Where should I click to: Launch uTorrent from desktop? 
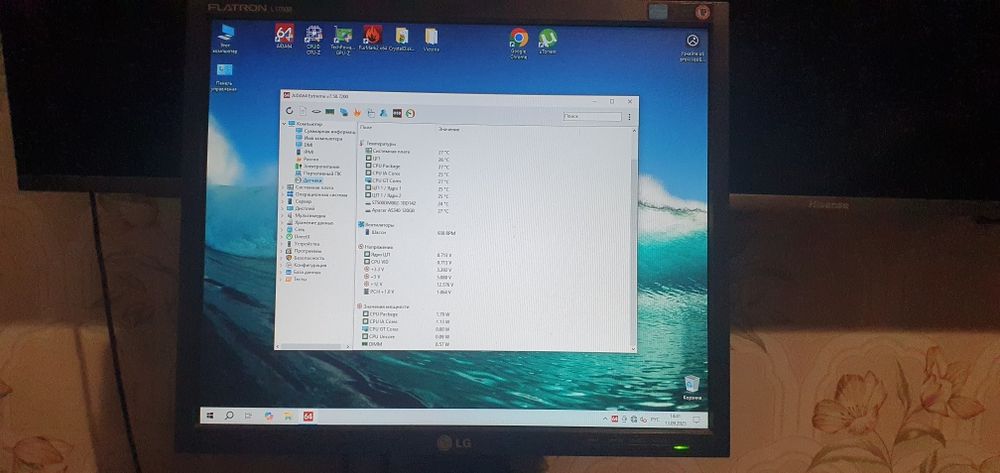click(547, 41)
